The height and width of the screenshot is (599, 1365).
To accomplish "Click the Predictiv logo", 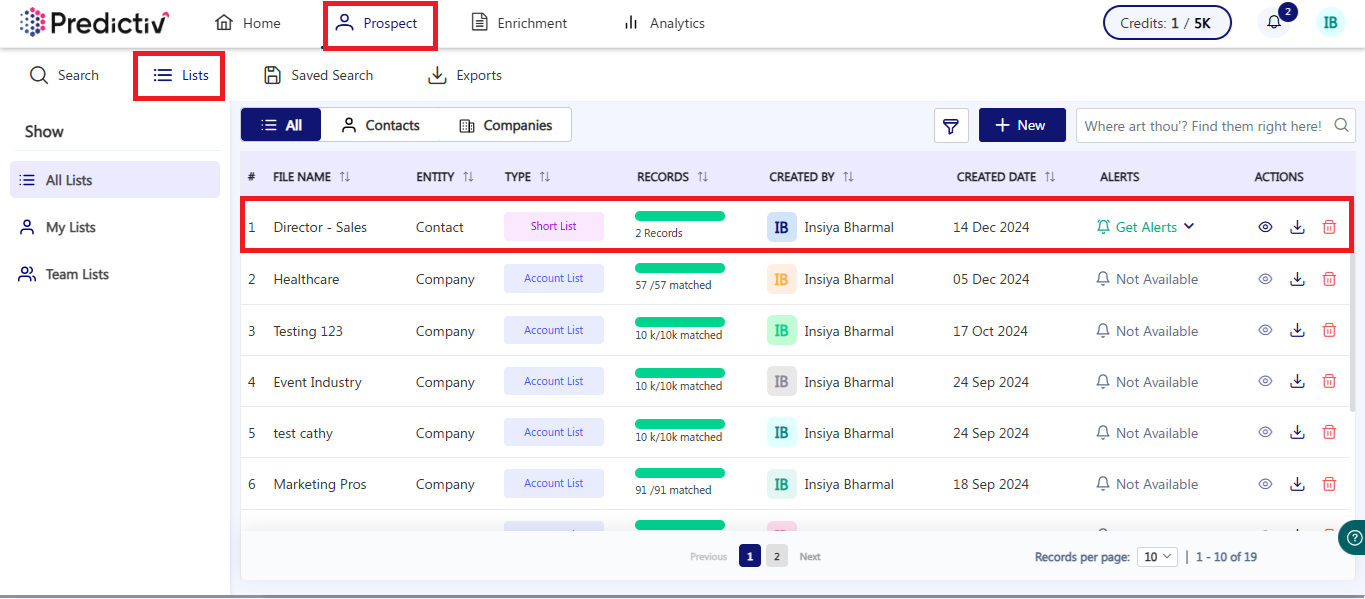I will coord(95,22).
